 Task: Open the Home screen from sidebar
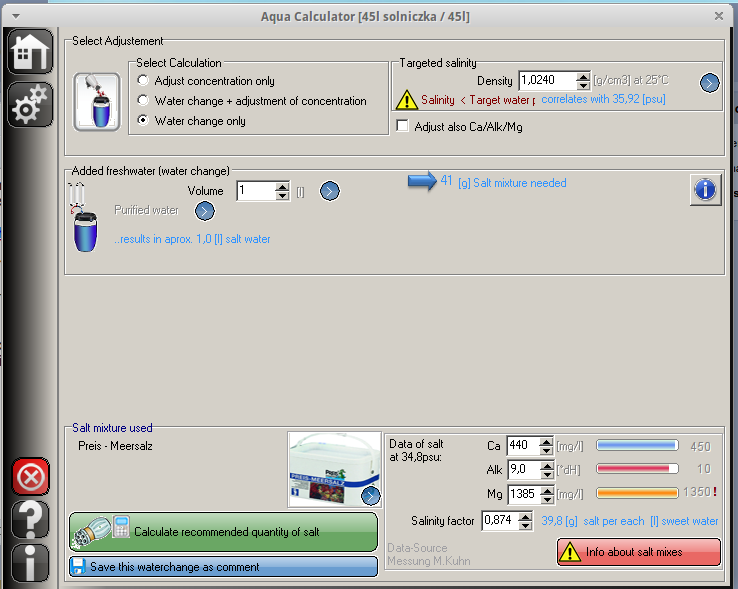(30, 52)
